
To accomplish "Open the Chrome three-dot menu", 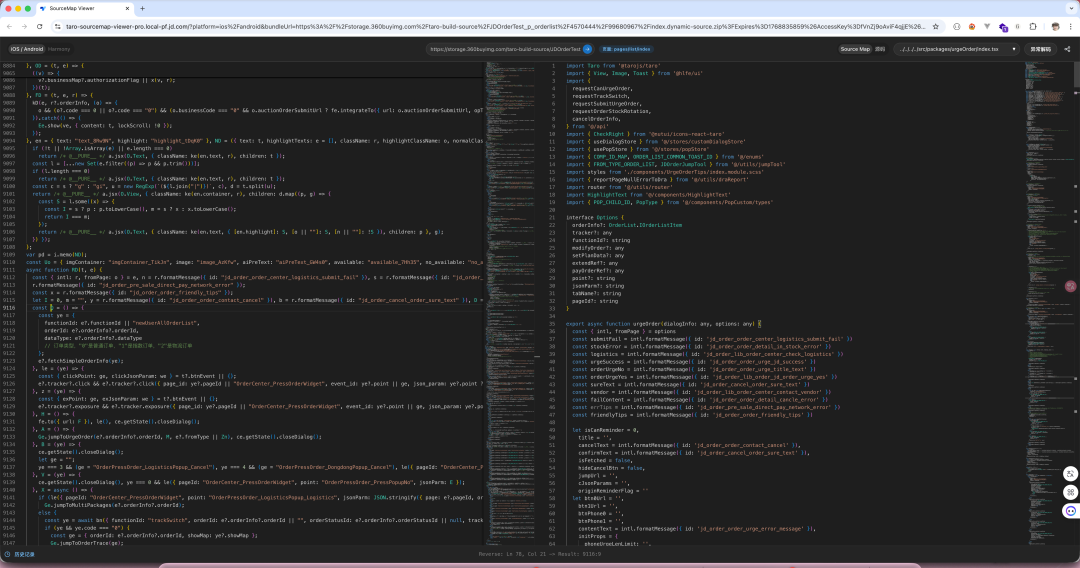I will click(1070, 26).
